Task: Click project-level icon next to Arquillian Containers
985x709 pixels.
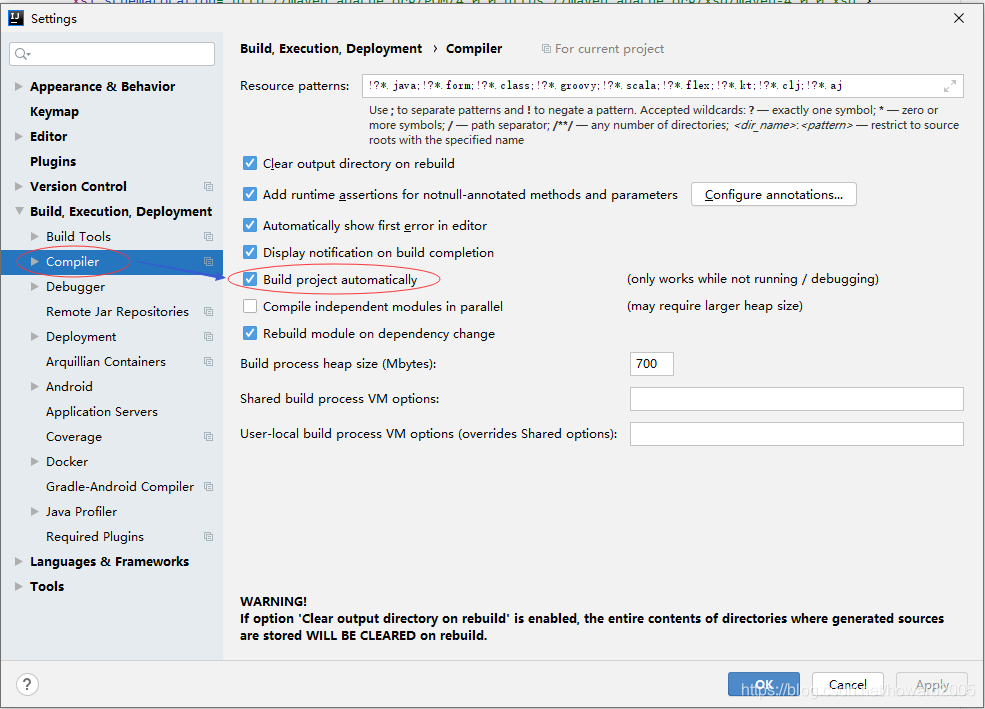Action: pyautogui.click(x=209, y=362)
